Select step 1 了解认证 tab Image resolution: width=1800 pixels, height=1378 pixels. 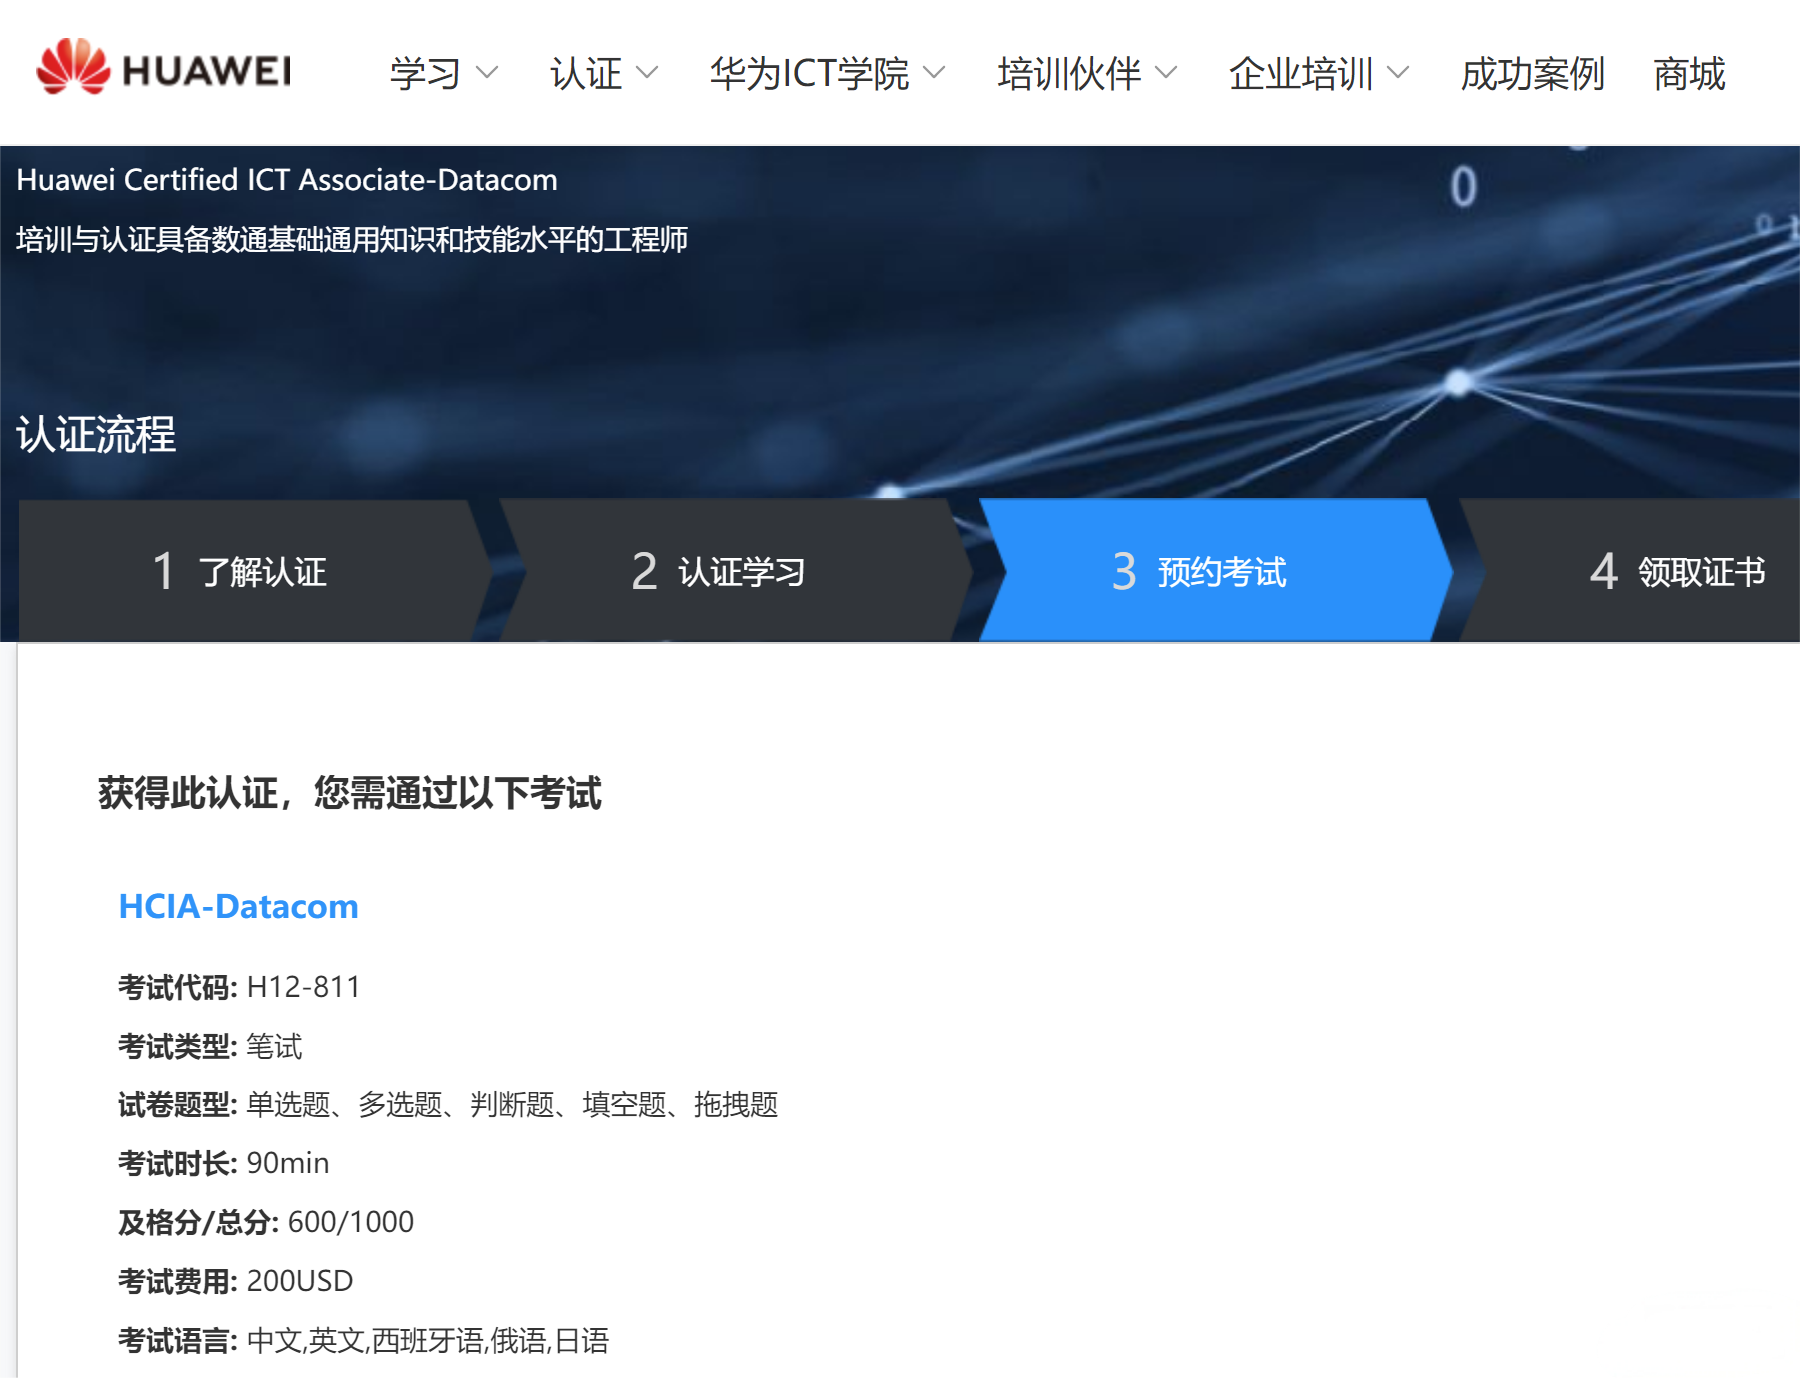click(255, 571)
